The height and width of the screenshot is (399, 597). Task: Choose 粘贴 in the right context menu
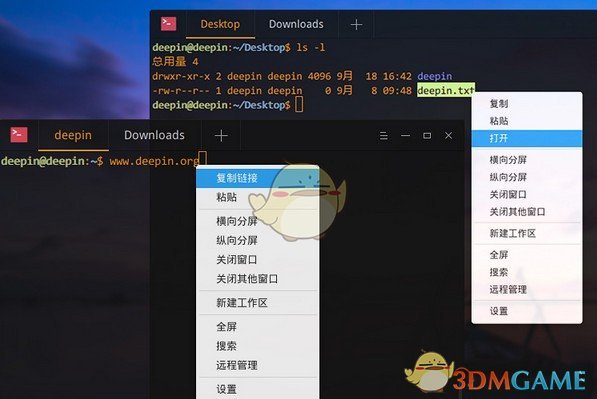527,121
